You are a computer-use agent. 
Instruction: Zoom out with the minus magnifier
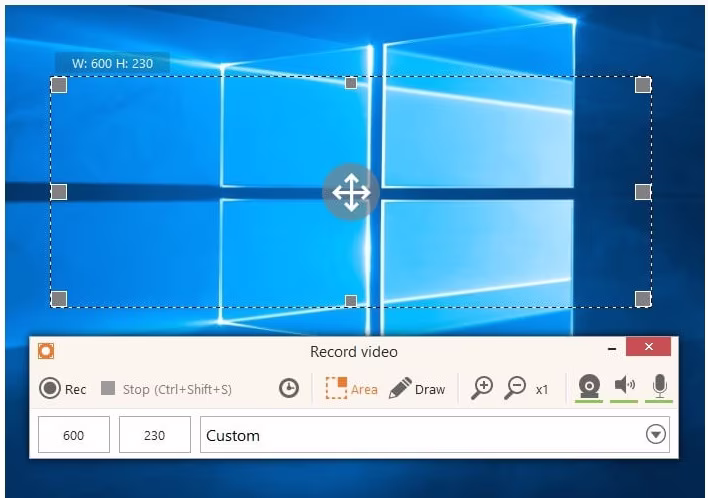coord(515,388)
